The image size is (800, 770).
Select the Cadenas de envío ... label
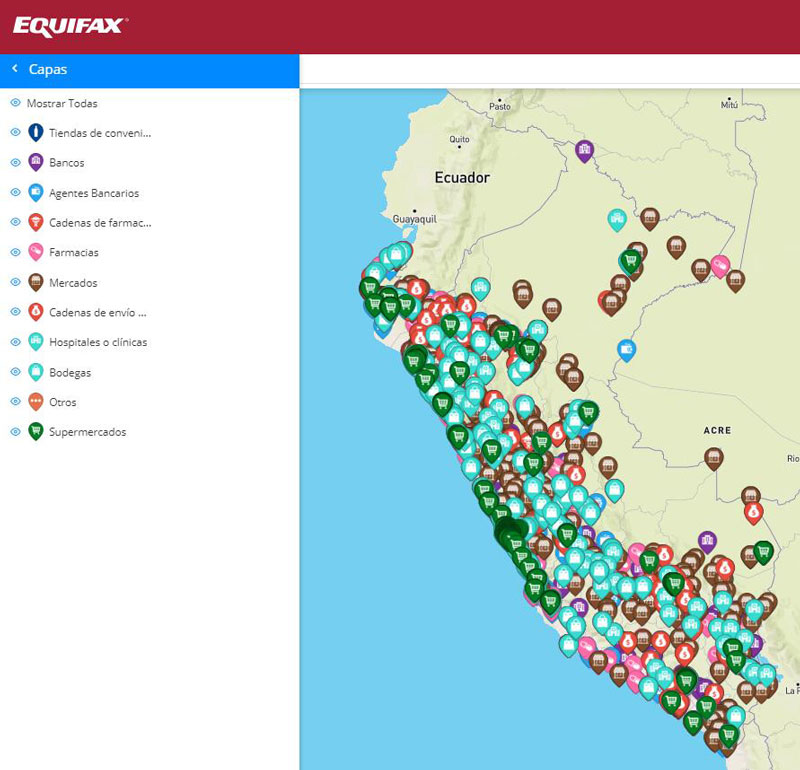click(x=98, y=312)
